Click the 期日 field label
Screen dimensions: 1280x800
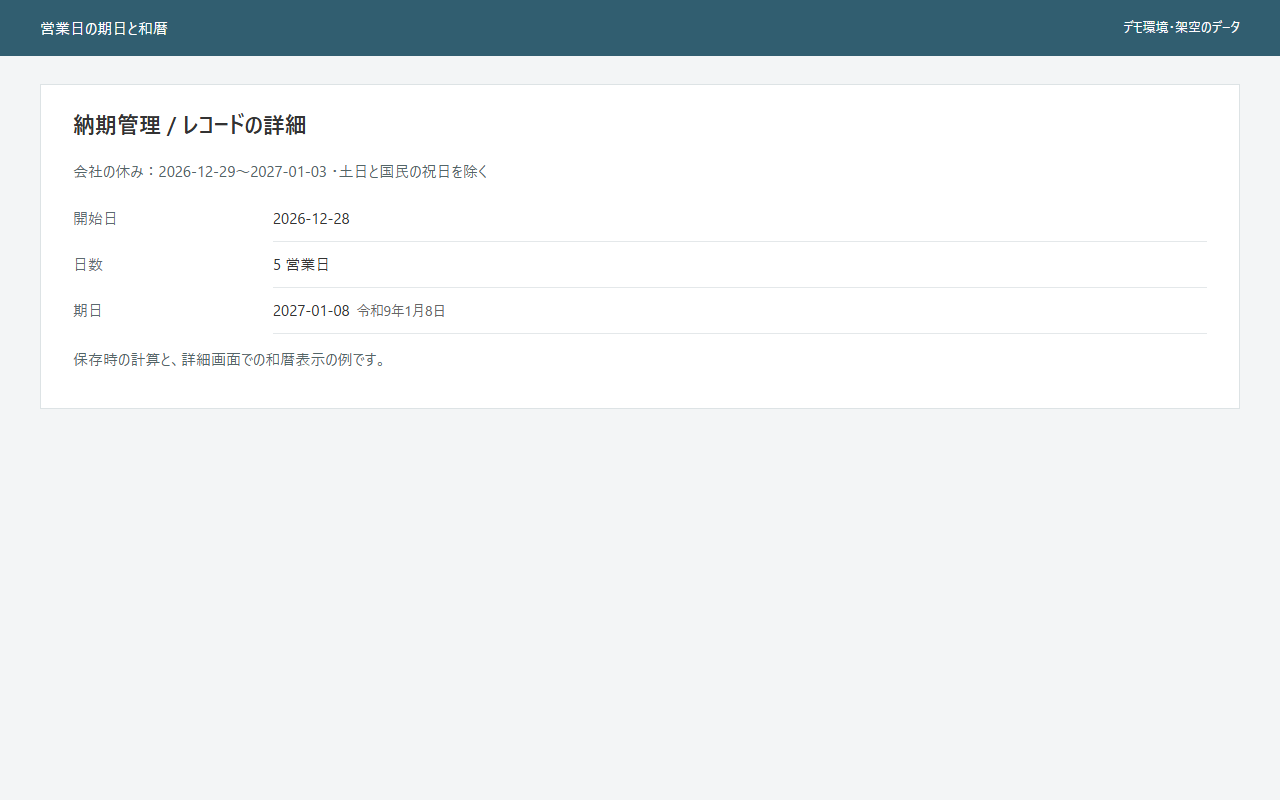(88, 310)
